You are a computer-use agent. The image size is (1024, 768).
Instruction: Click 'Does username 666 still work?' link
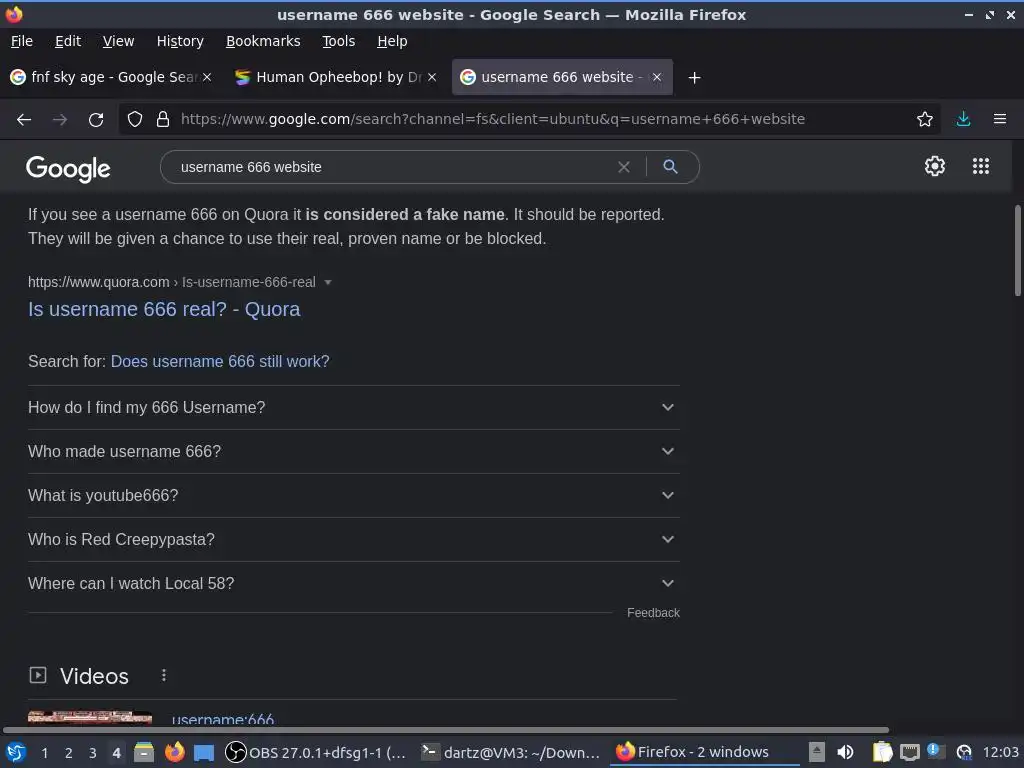click(220, 361)
